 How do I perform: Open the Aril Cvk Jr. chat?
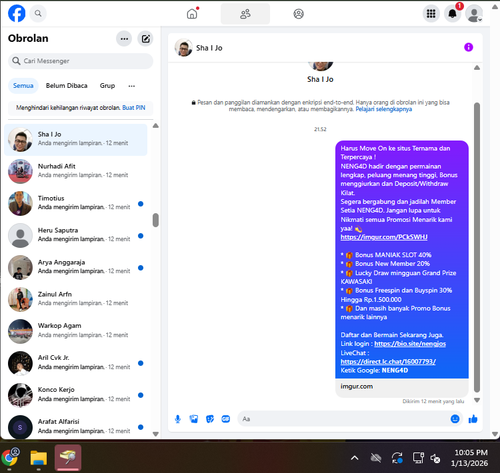click(x=76, y=363)
